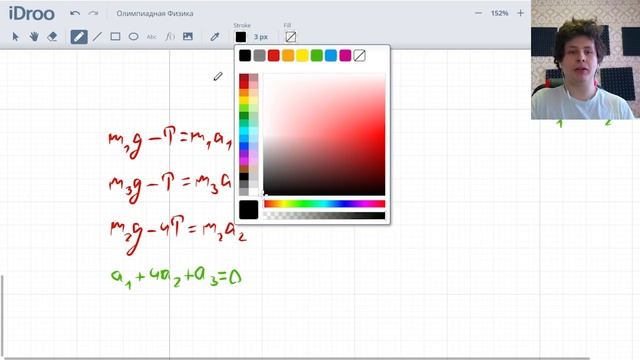Click the saturation-brightness gradient square
Image resolution: width=640 pixels, height=360 pixels.
(324, 134)
